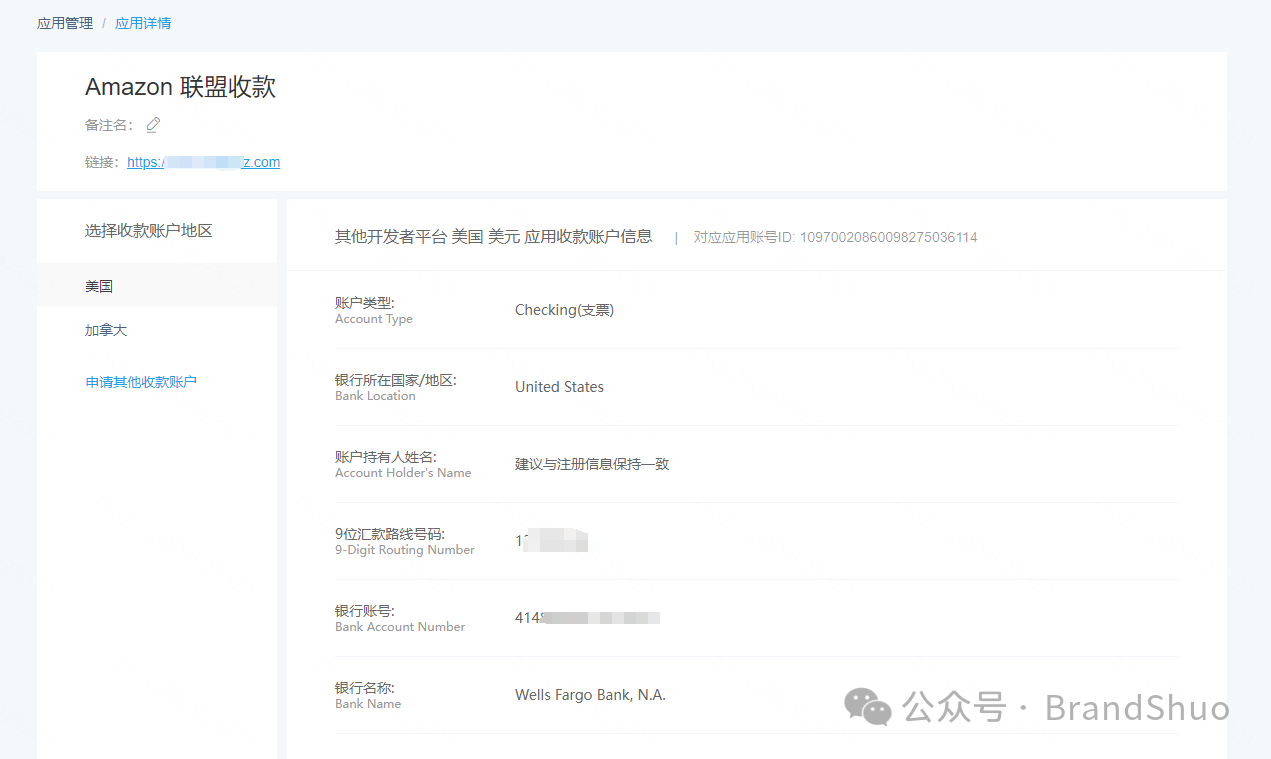Select the 应用详情 breadcrumb item

point(142,22)
